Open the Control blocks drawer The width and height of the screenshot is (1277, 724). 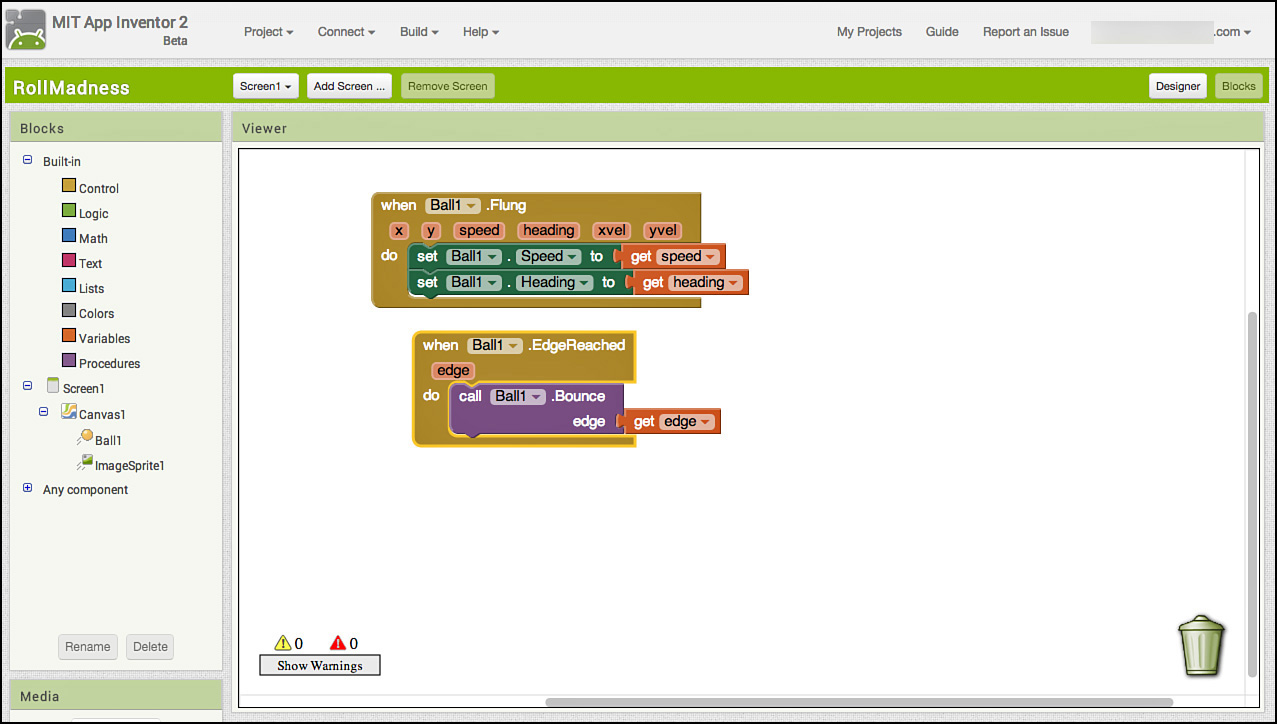click(x=98, y=187)
